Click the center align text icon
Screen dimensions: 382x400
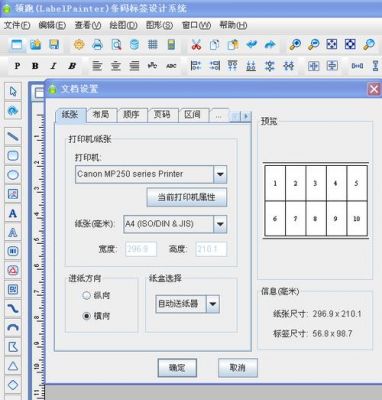116,66
